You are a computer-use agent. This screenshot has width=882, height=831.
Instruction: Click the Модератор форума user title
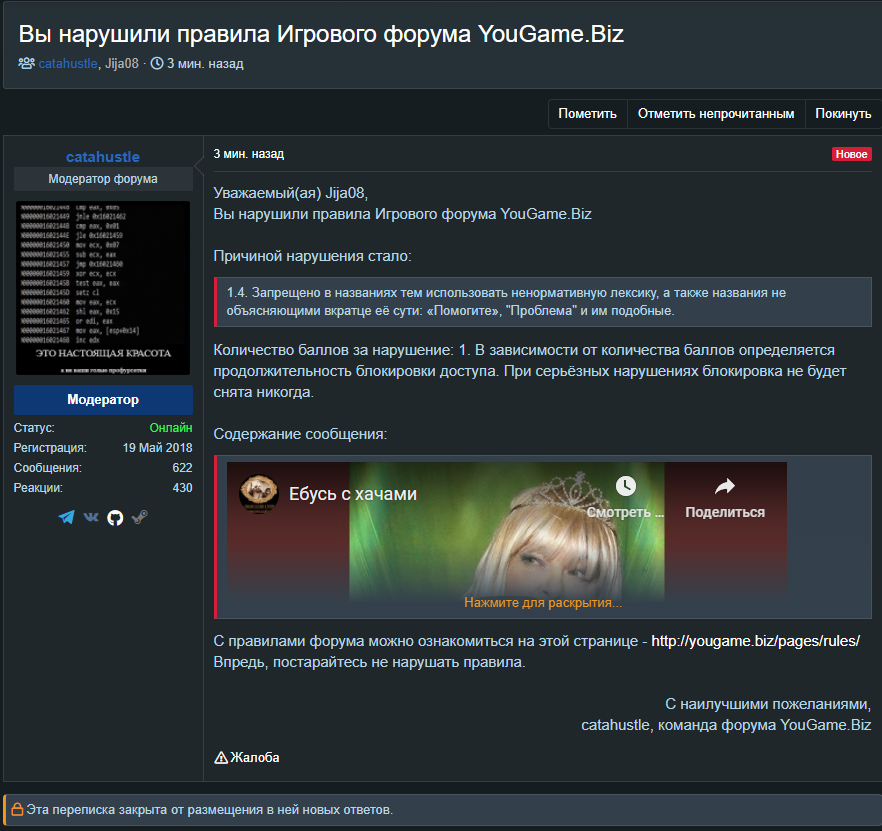103,179
